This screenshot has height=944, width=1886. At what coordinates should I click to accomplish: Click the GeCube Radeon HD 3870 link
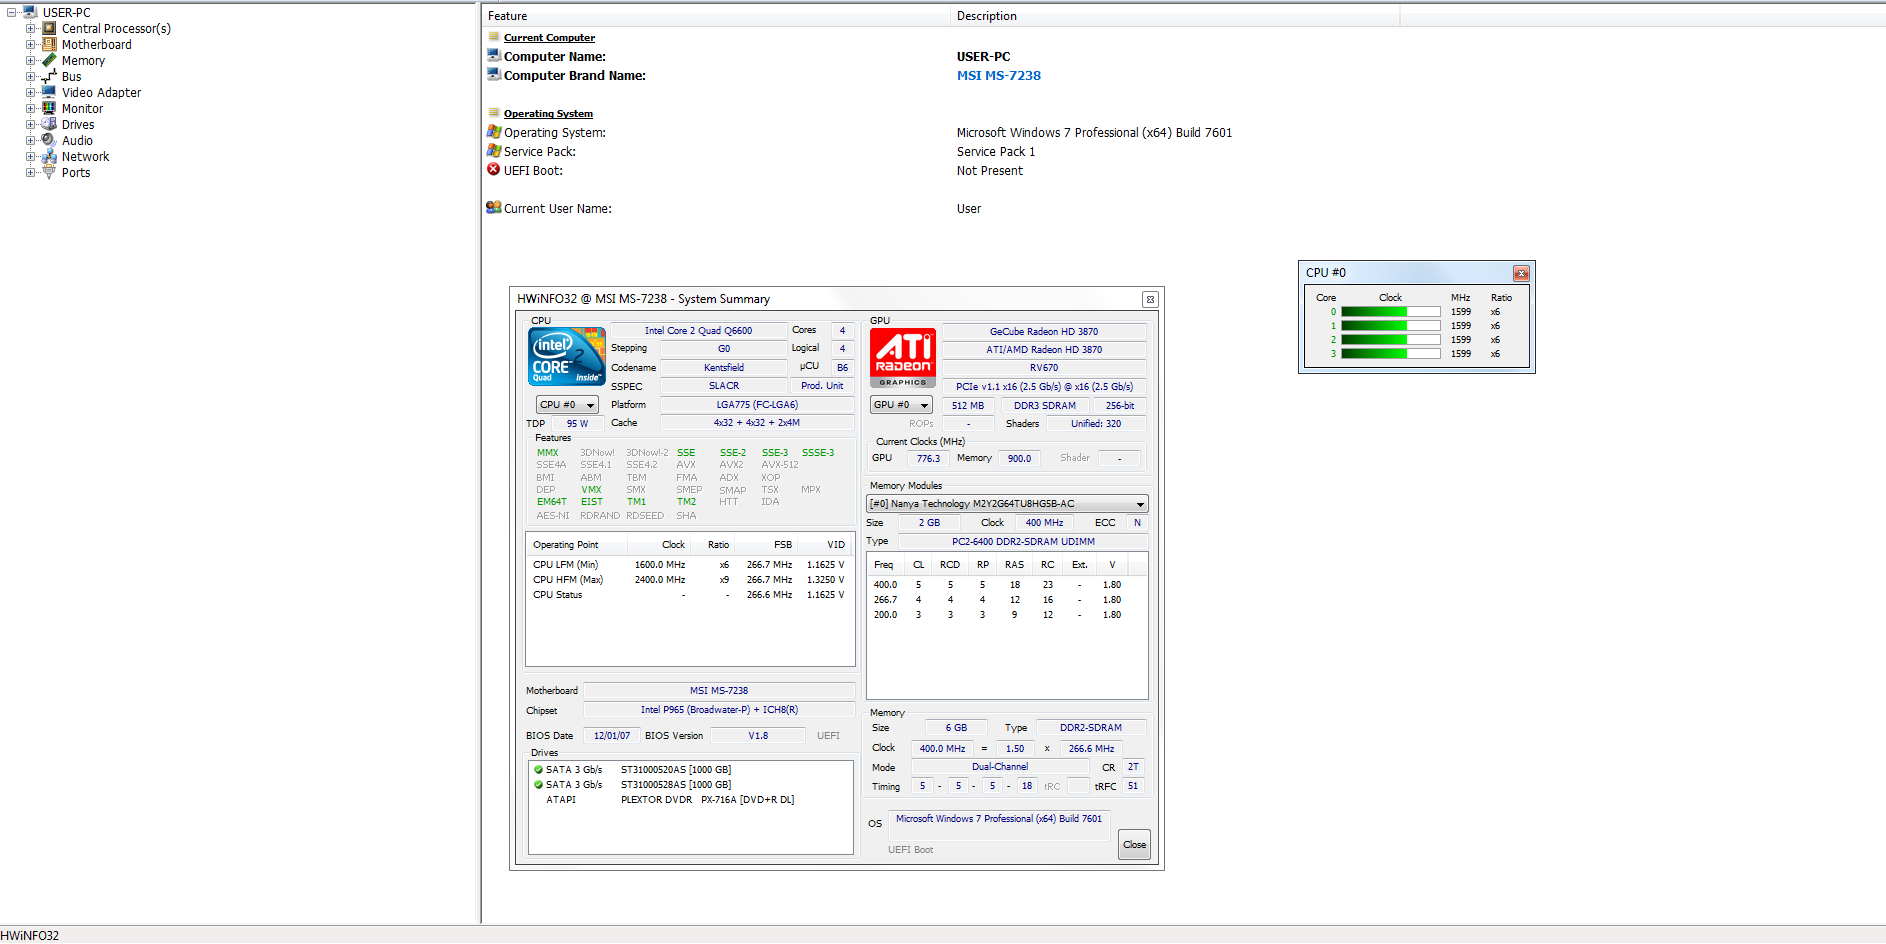tap(1044, 332)
